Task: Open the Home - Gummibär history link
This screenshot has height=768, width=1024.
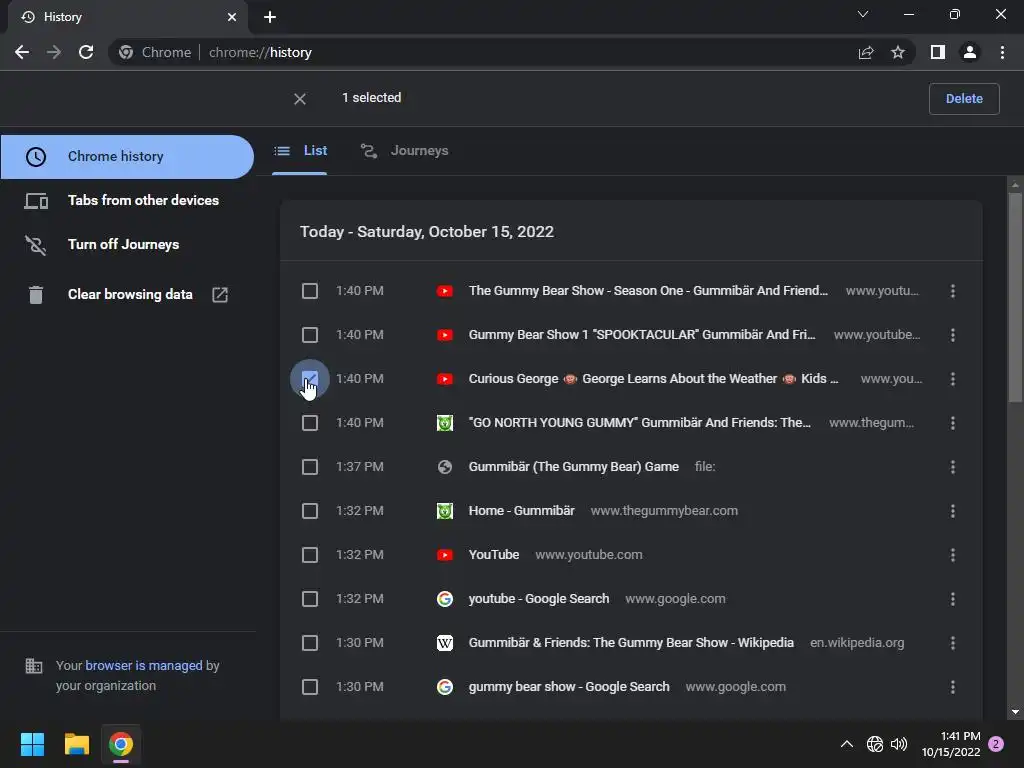Action: click(x=521, y=511)
